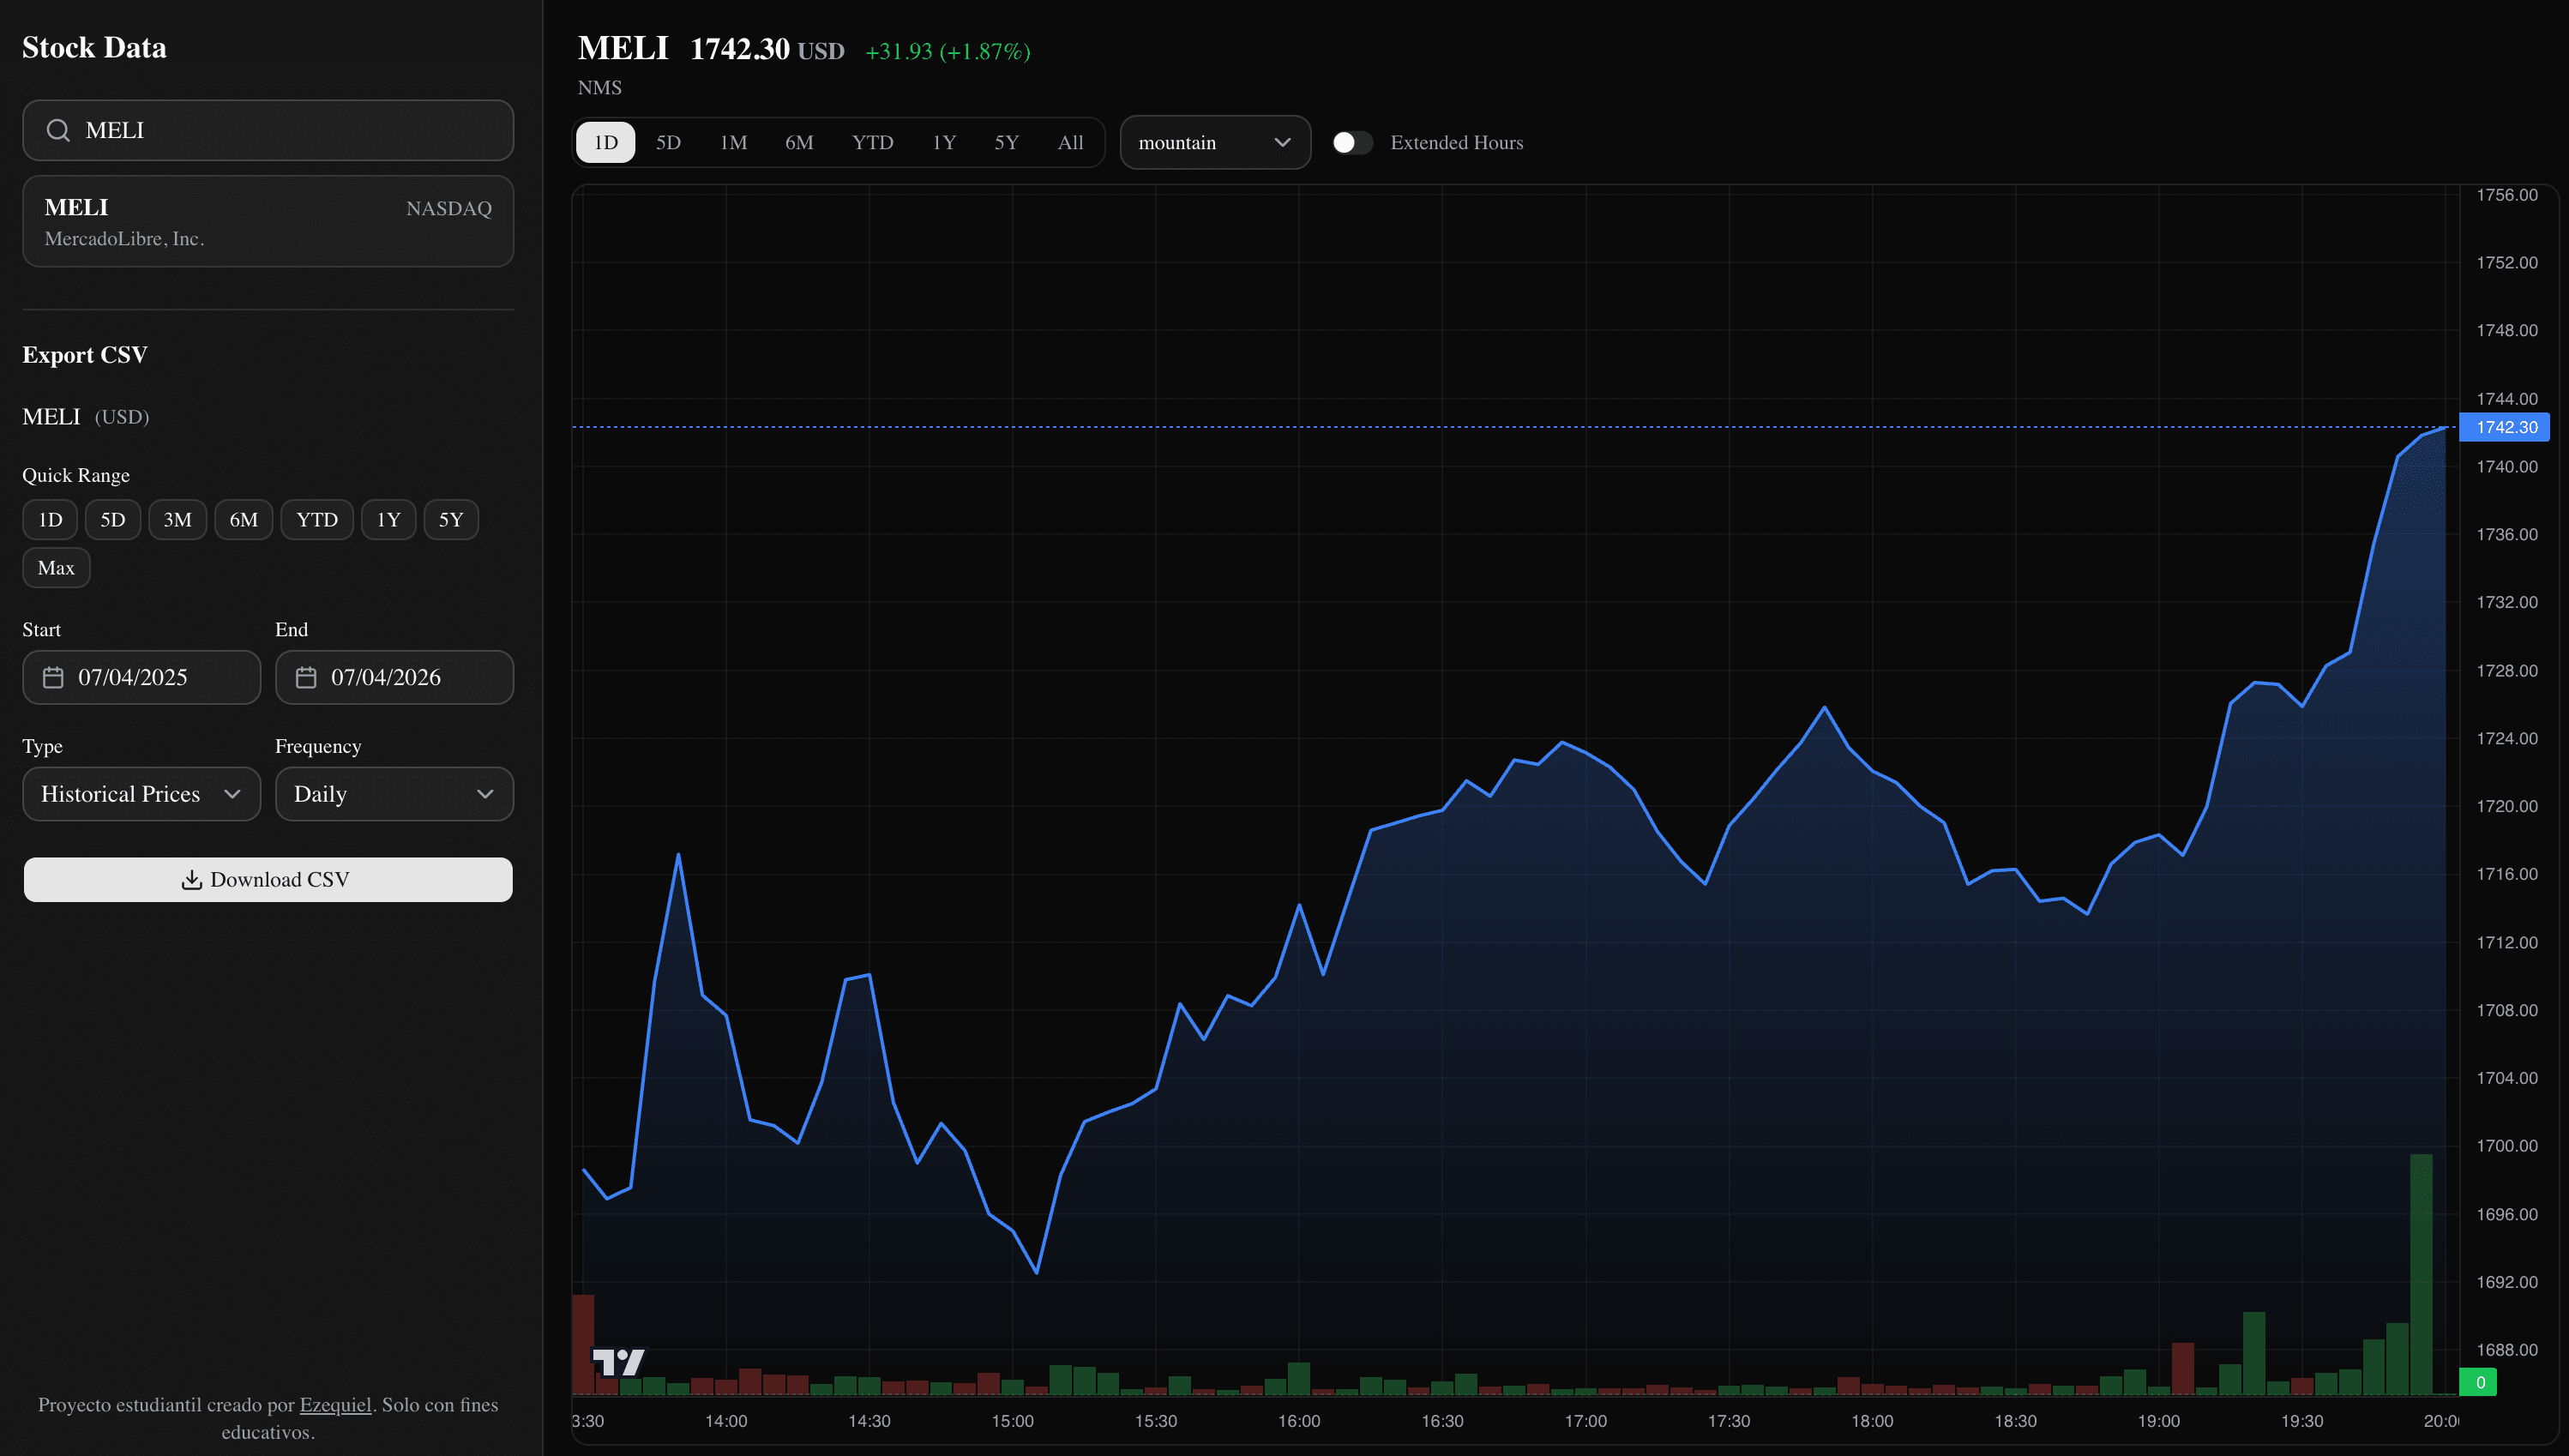This screenshot has height=1456, width=2569.
Task: Click the MELI search input field
Action: click(268, 130)
